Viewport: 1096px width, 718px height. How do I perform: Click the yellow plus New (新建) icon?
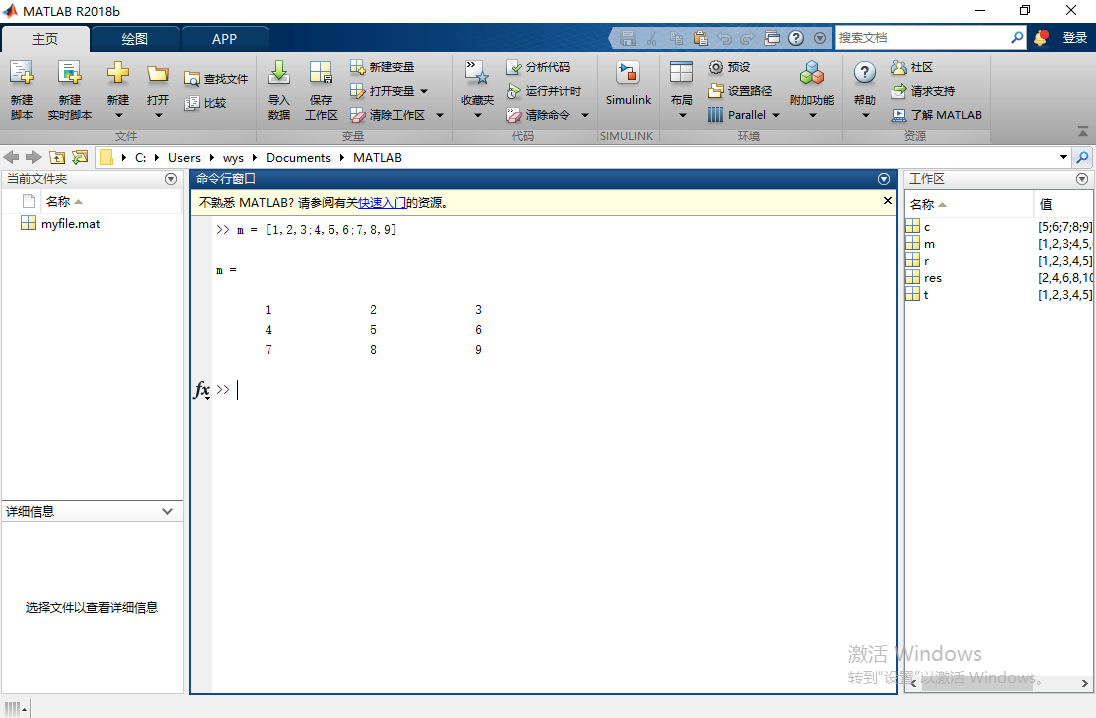click(117, 73)
